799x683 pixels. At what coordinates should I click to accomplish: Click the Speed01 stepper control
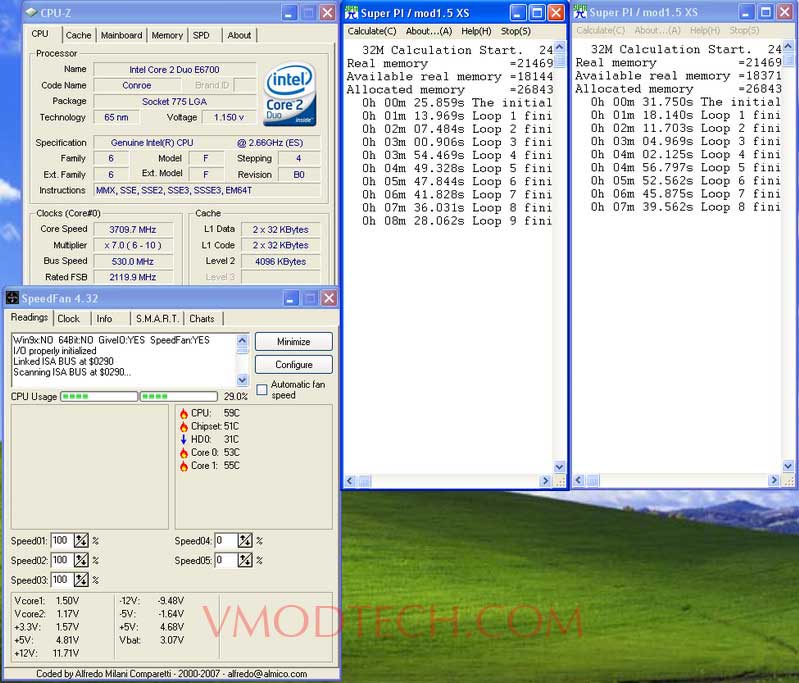tap(81, 540)
